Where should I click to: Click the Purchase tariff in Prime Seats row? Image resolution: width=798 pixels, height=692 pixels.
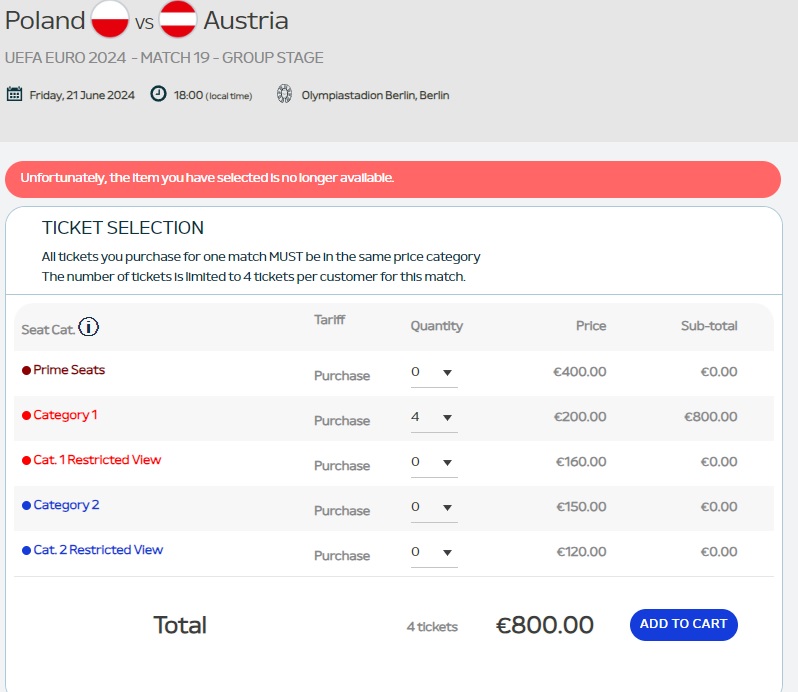(342, 376)
